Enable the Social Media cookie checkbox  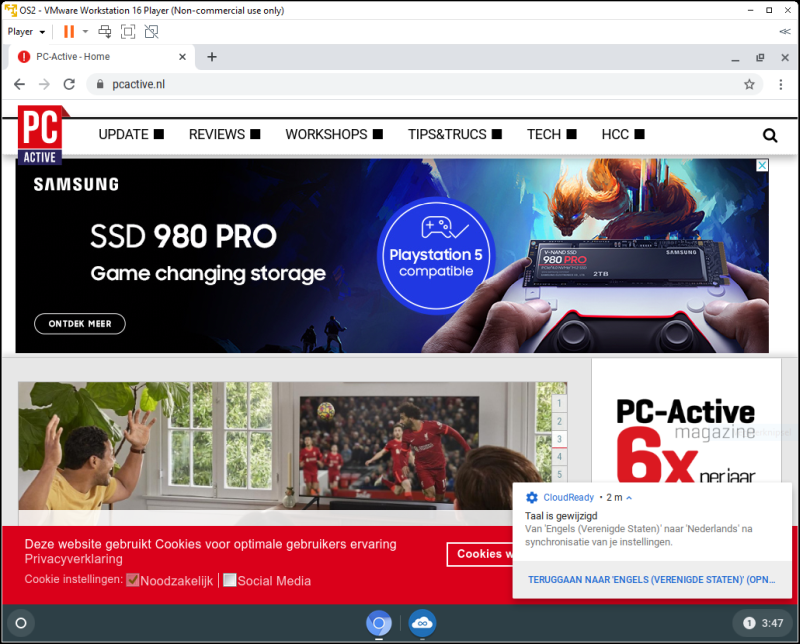pos(230,580)
